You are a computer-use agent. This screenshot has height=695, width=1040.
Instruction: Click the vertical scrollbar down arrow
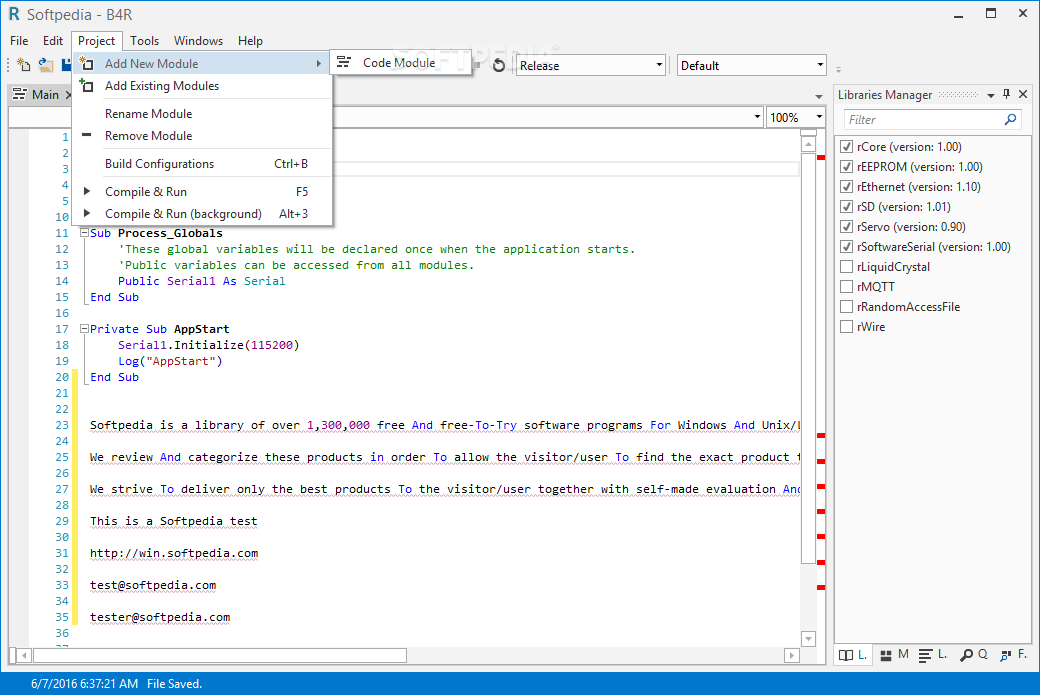808,639
